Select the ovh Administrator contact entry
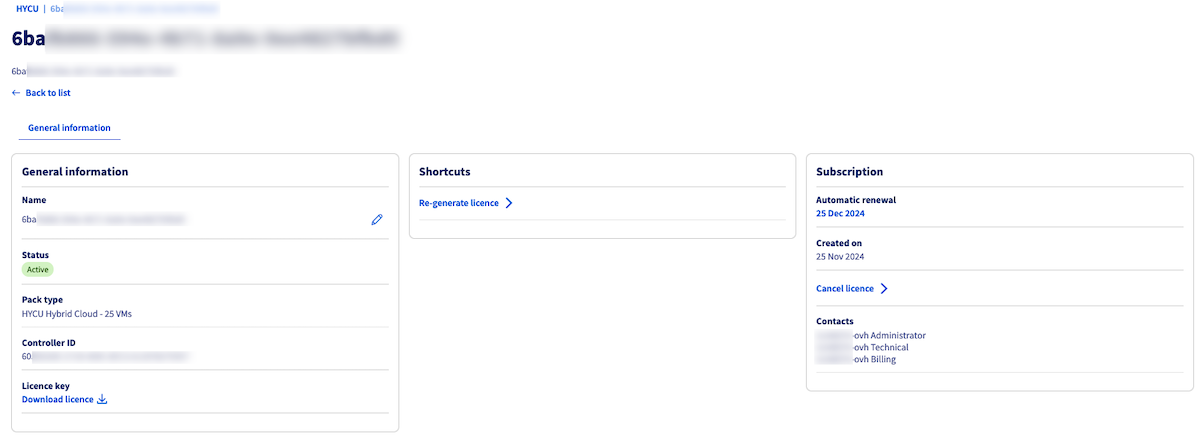Screen dimensions: 1200x439 [x=872, y=336]
